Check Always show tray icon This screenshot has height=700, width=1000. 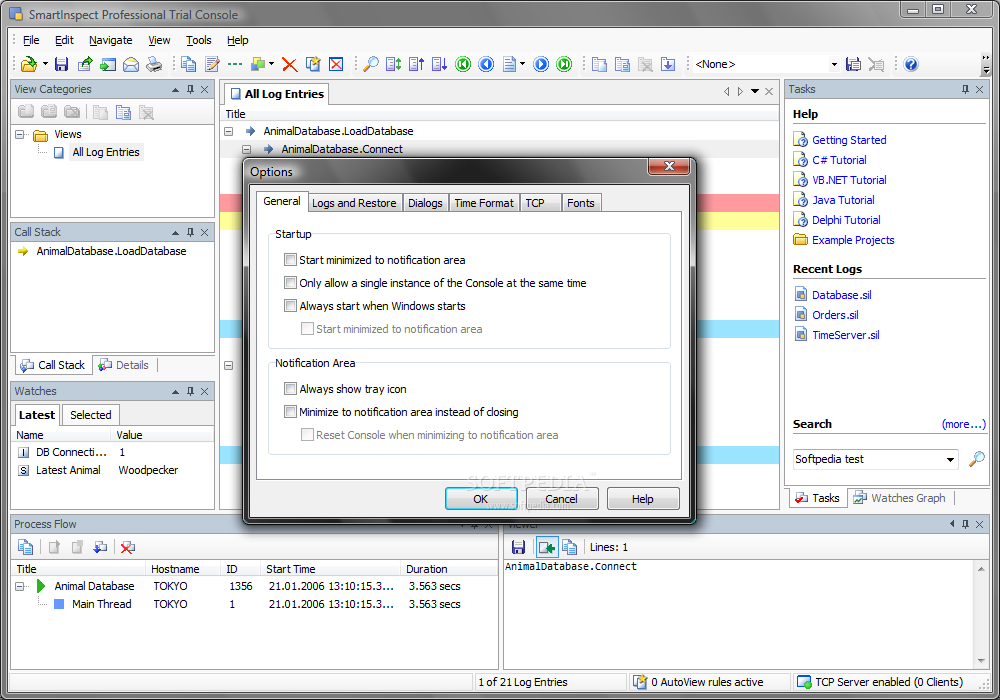pos(290,388)
